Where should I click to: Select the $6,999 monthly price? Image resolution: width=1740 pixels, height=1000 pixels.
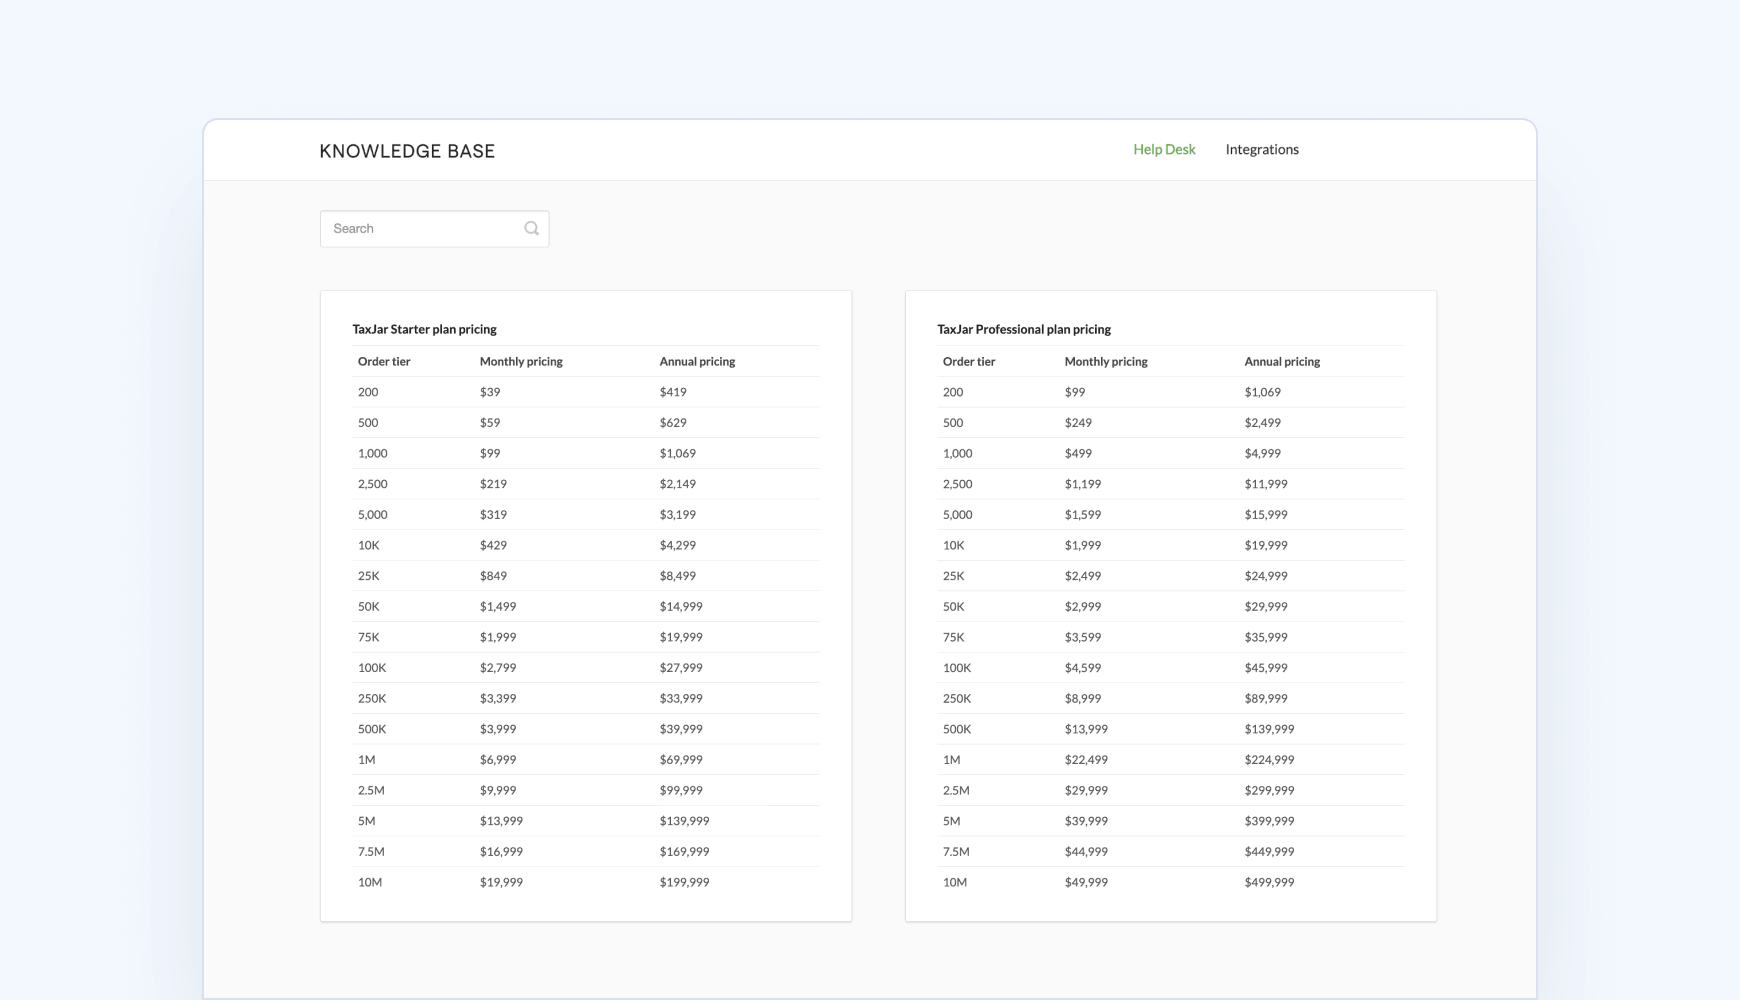coord(498,760)
